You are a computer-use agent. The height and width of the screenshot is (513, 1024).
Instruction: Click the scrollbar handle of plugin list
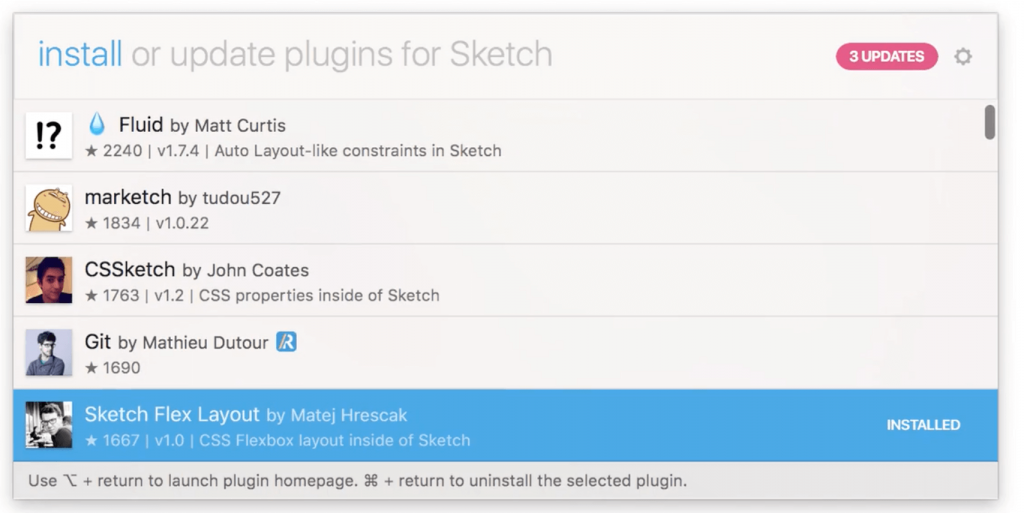[989, 122]
